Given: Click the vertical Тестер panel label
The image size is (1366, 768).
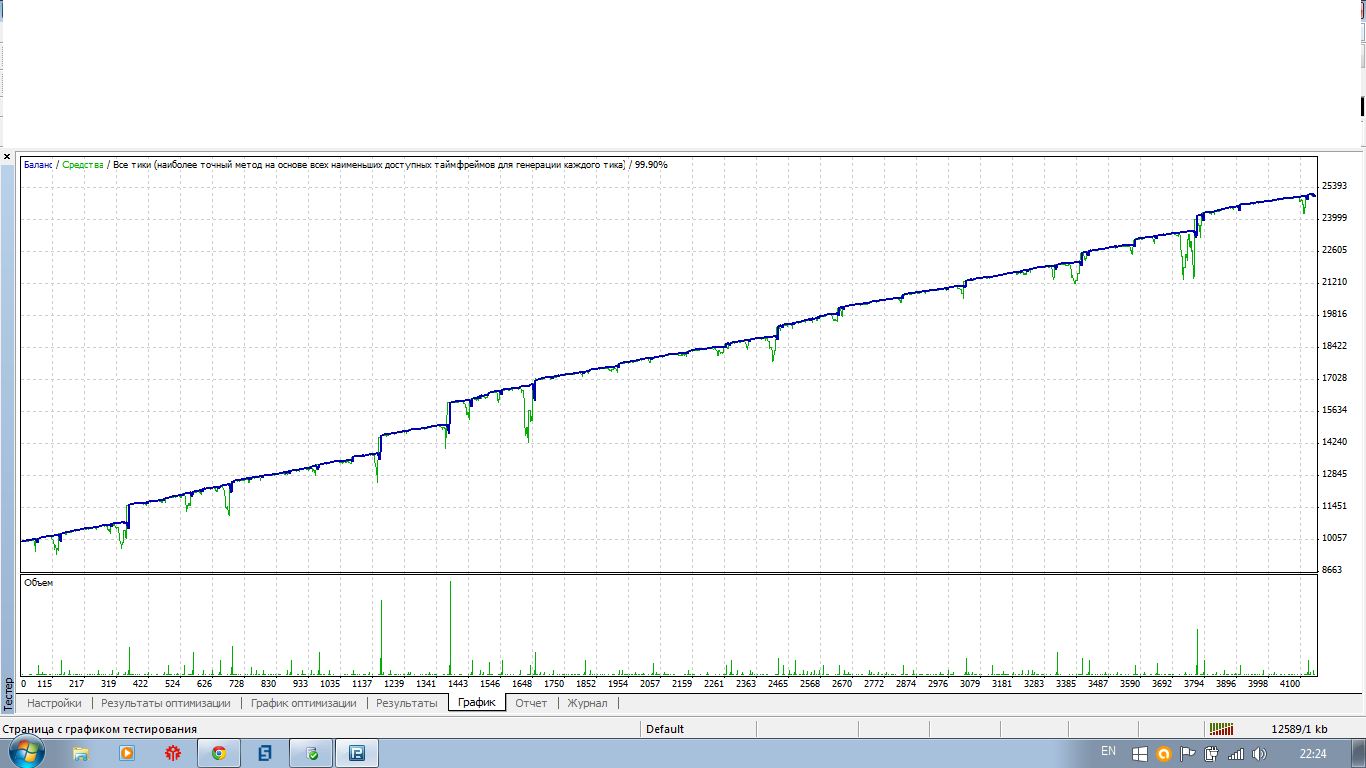Looking at the screenshot, I should click(8, 693).
